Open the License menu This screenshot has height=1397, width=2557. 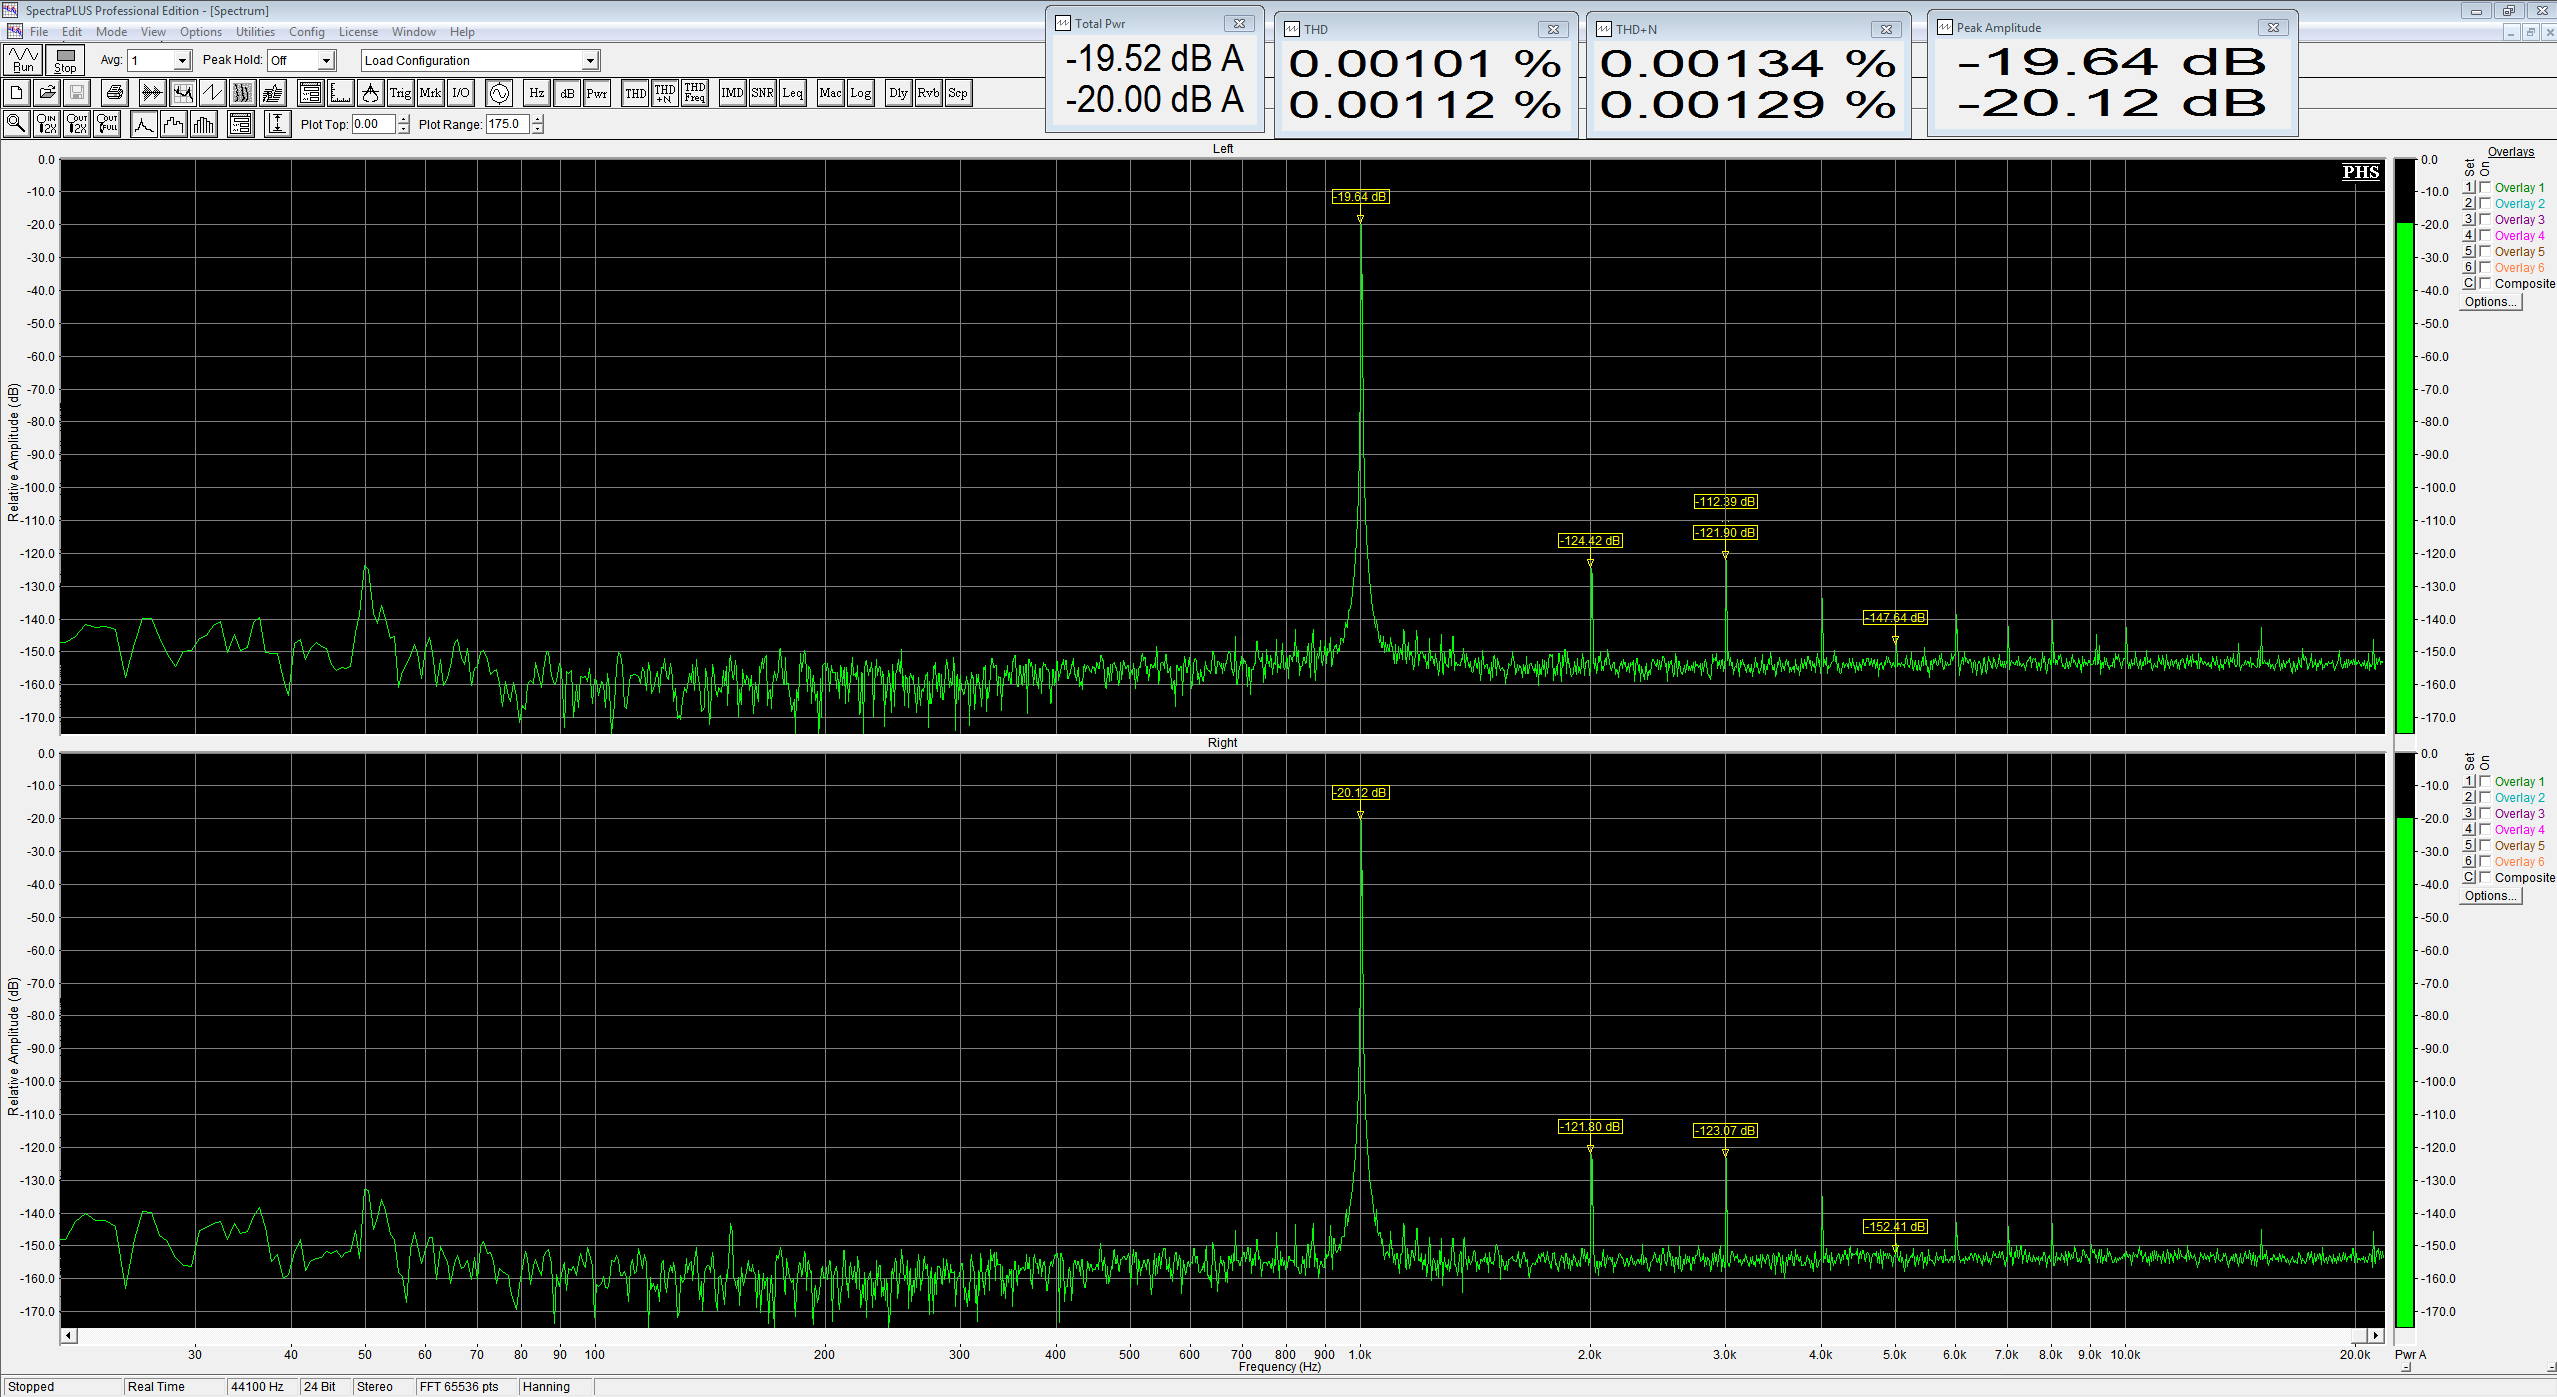click(358, 32)
